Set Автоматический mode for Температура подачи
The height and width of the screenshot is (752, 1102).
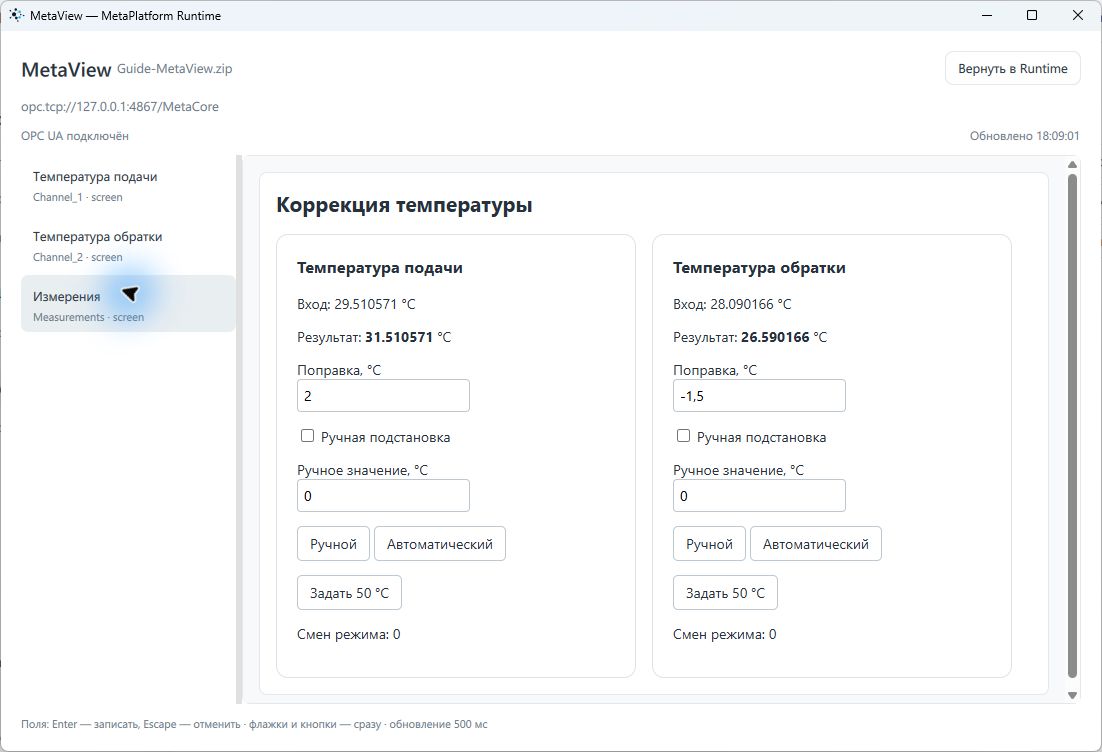tap(440, 544)
